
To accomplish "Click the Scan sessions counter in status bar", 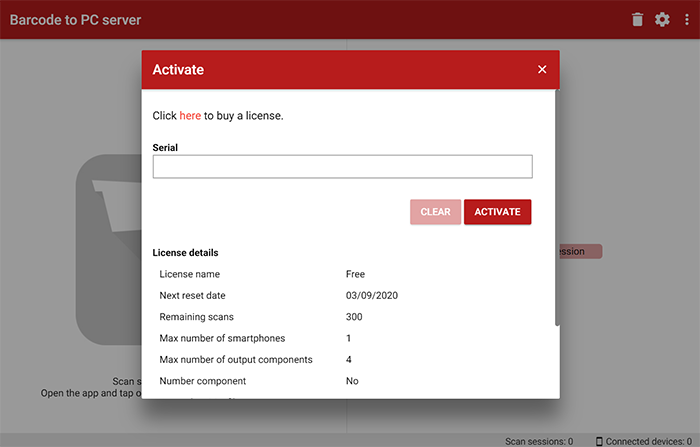I will tap(539, 441).
